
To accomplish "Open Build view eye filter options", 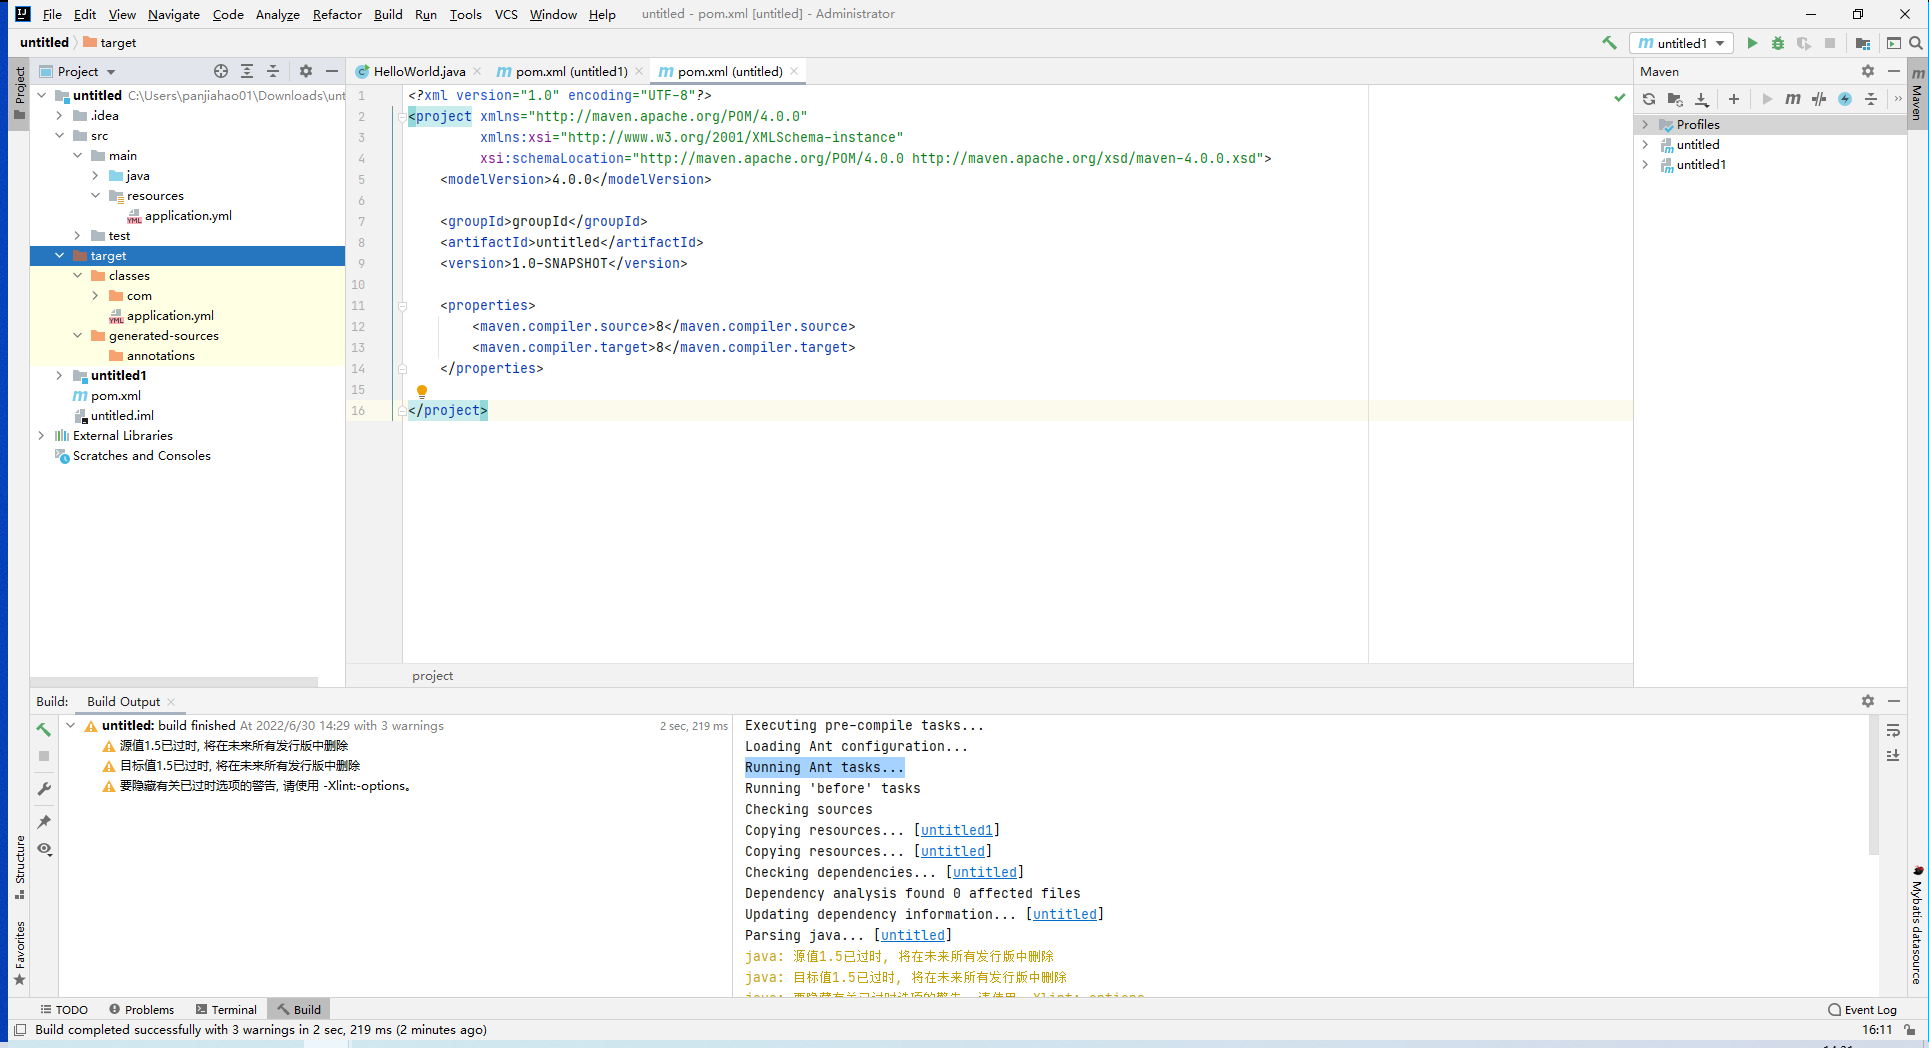I will (x=44, y=849).
